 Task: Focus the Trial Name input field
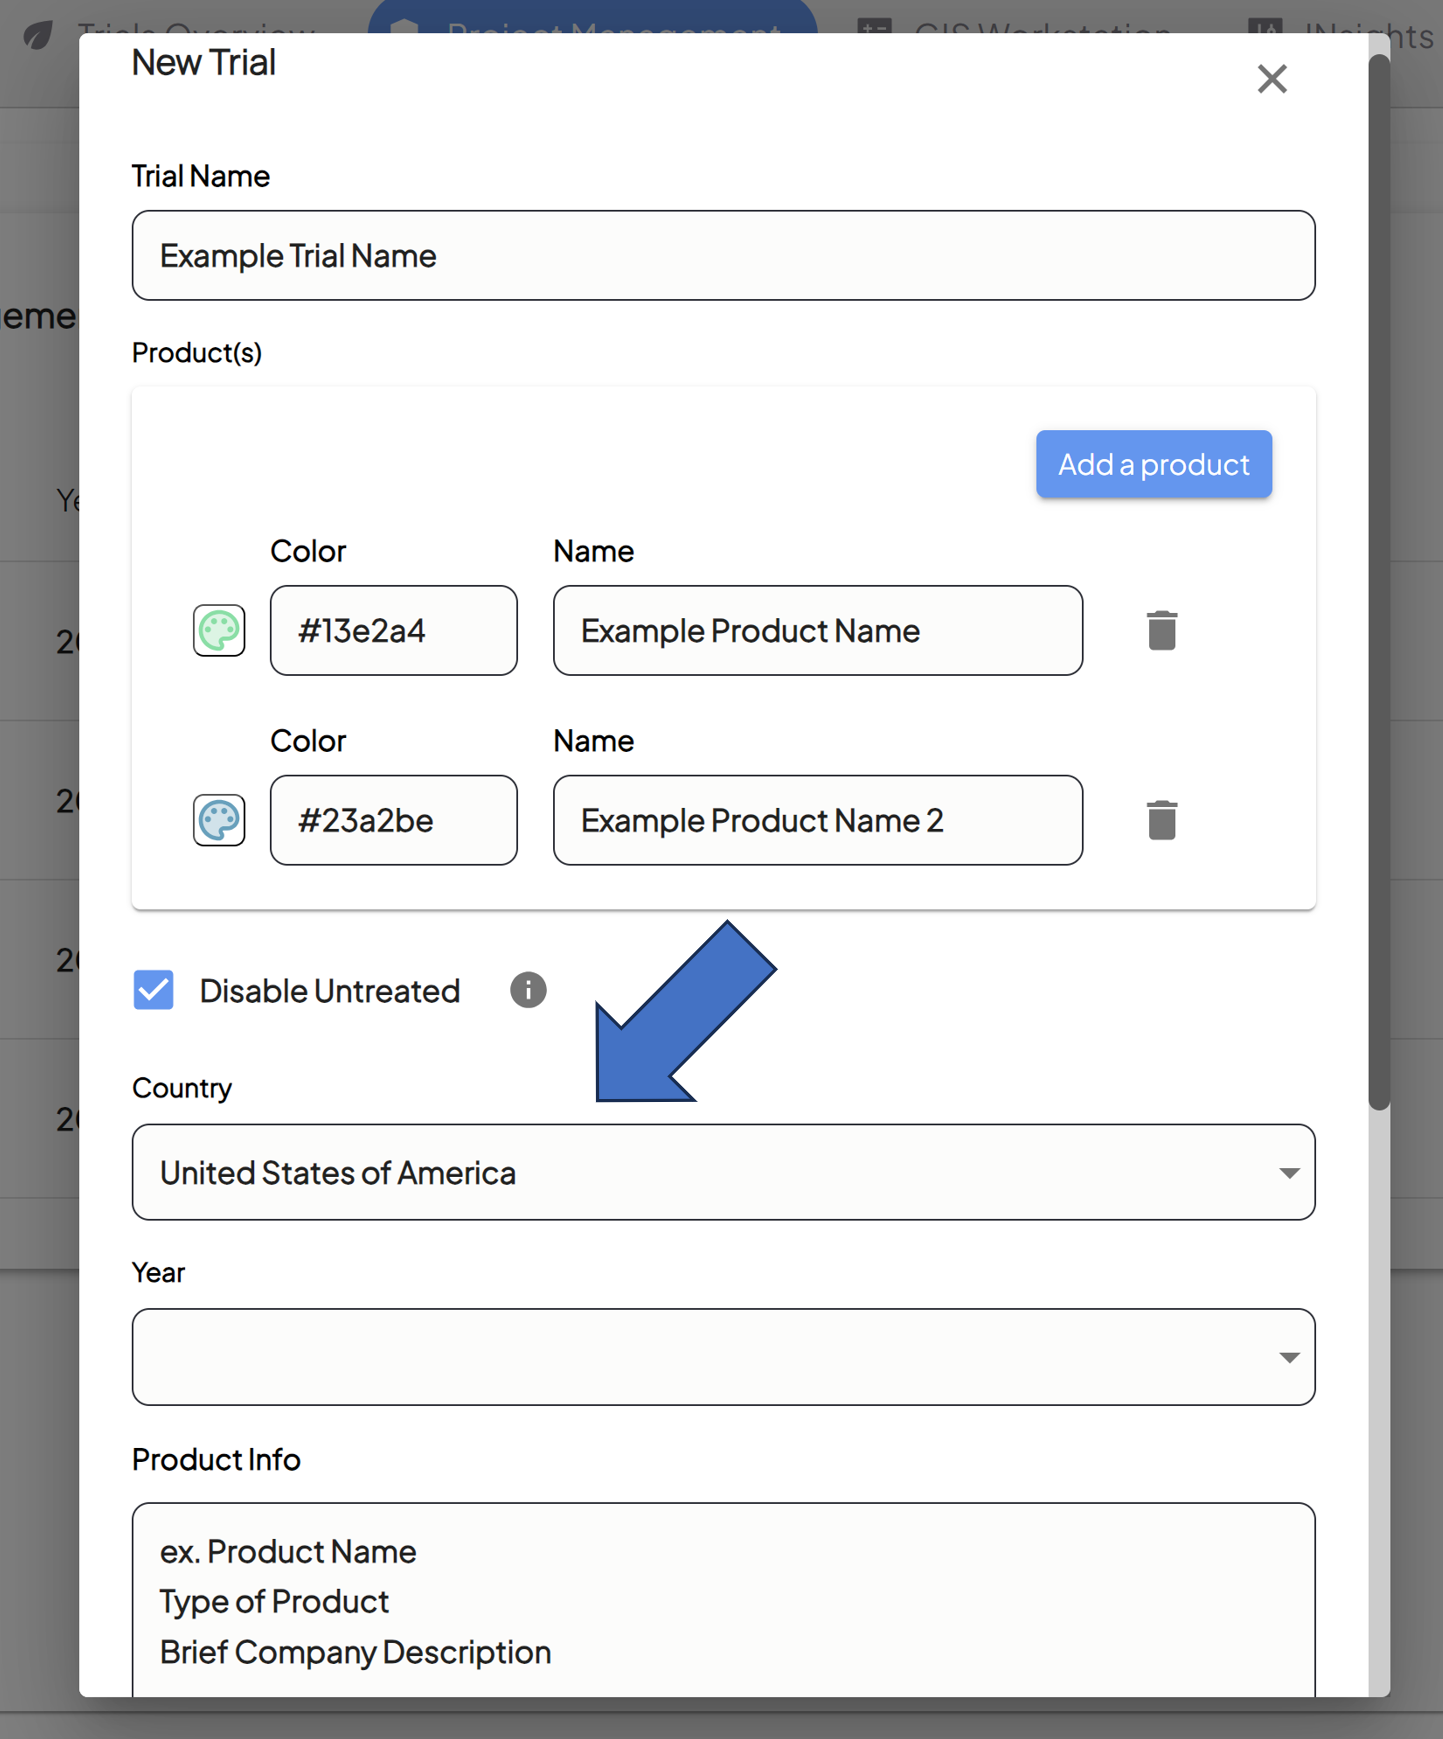coord(723,256)
